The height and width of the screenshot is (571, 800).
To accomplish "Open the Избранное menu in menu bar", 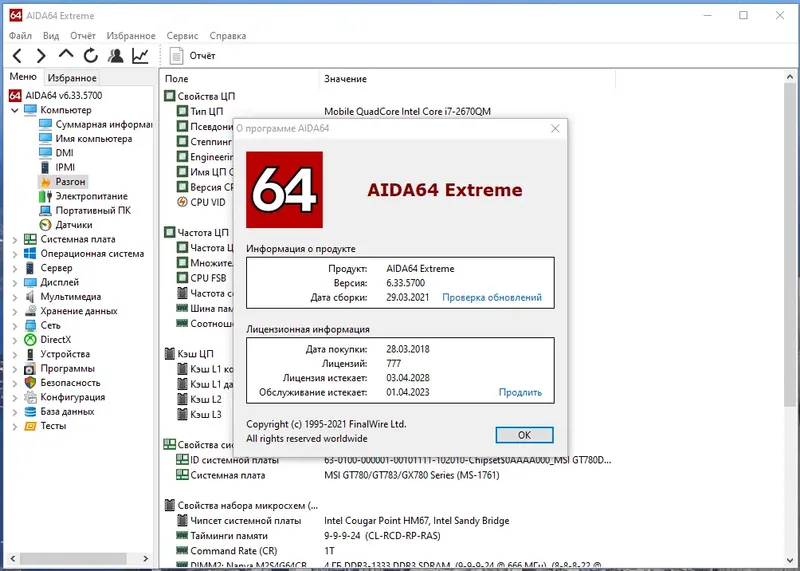I will pyautogui.click(x=131, y=36).
